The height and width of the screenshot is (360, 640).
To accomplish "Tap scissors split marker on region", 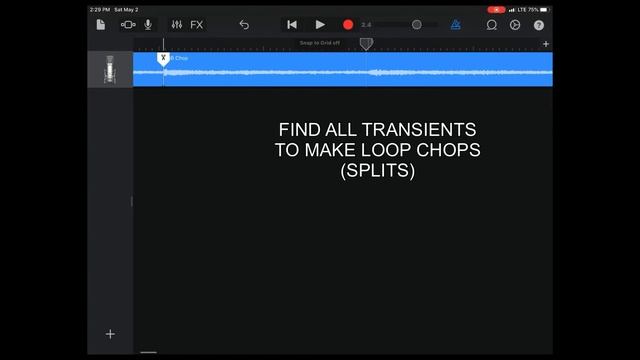I will (x=163, y=59).
